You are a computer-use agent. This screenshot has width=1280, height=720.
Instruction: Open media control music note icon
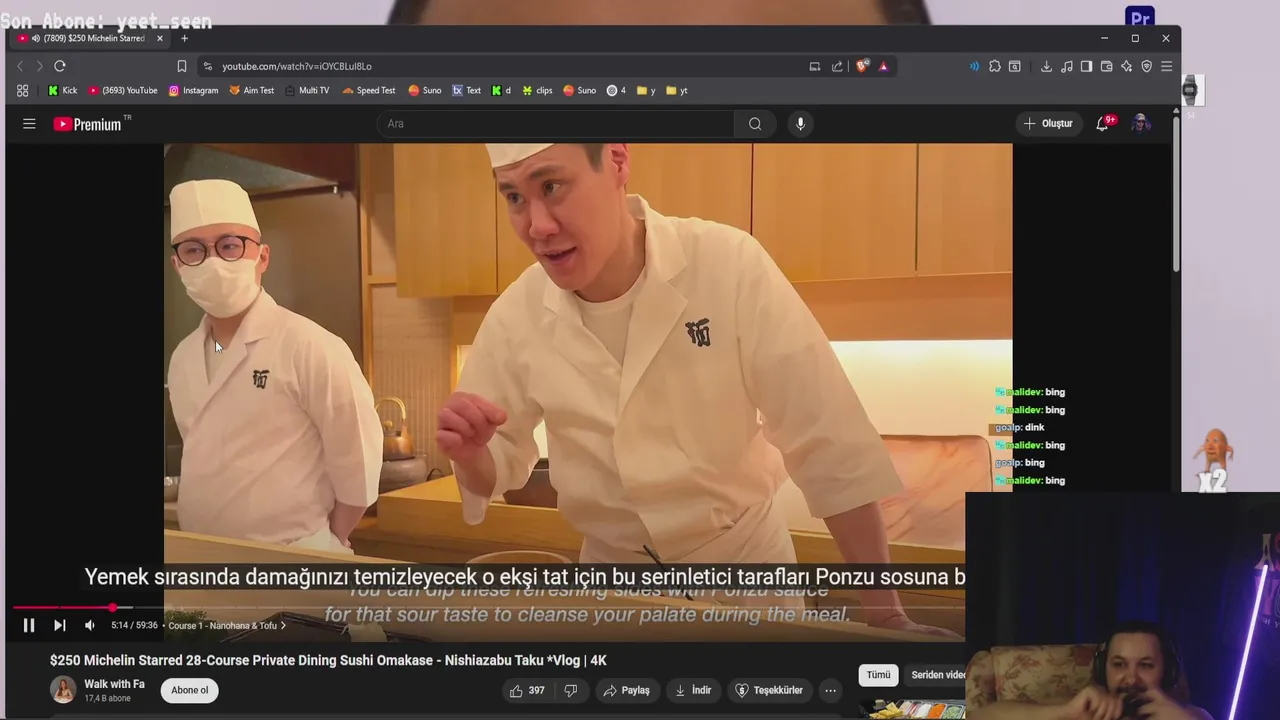(1067, 66)
